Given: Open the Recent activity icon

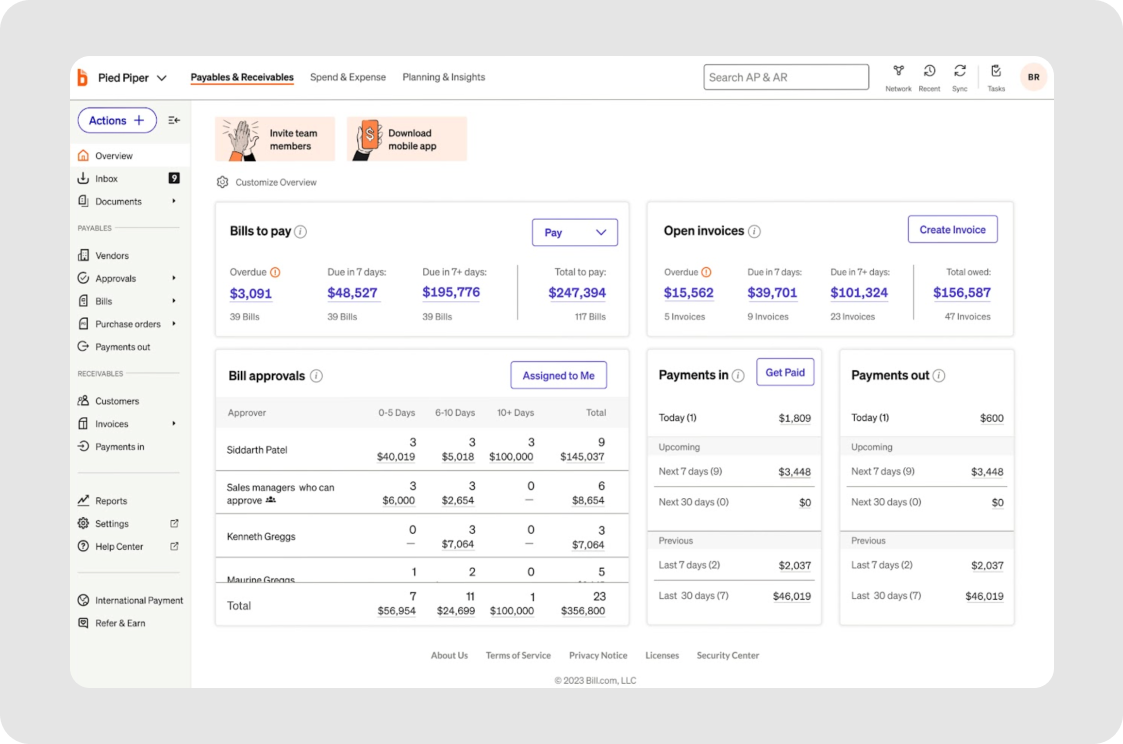Looking at the screenshot, I should pos(929,71).
